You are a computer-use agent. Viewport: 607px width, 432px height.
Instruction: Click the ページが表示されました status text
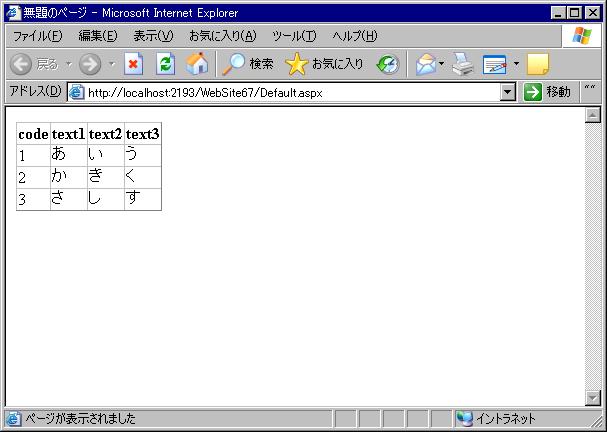coord(81,419)
